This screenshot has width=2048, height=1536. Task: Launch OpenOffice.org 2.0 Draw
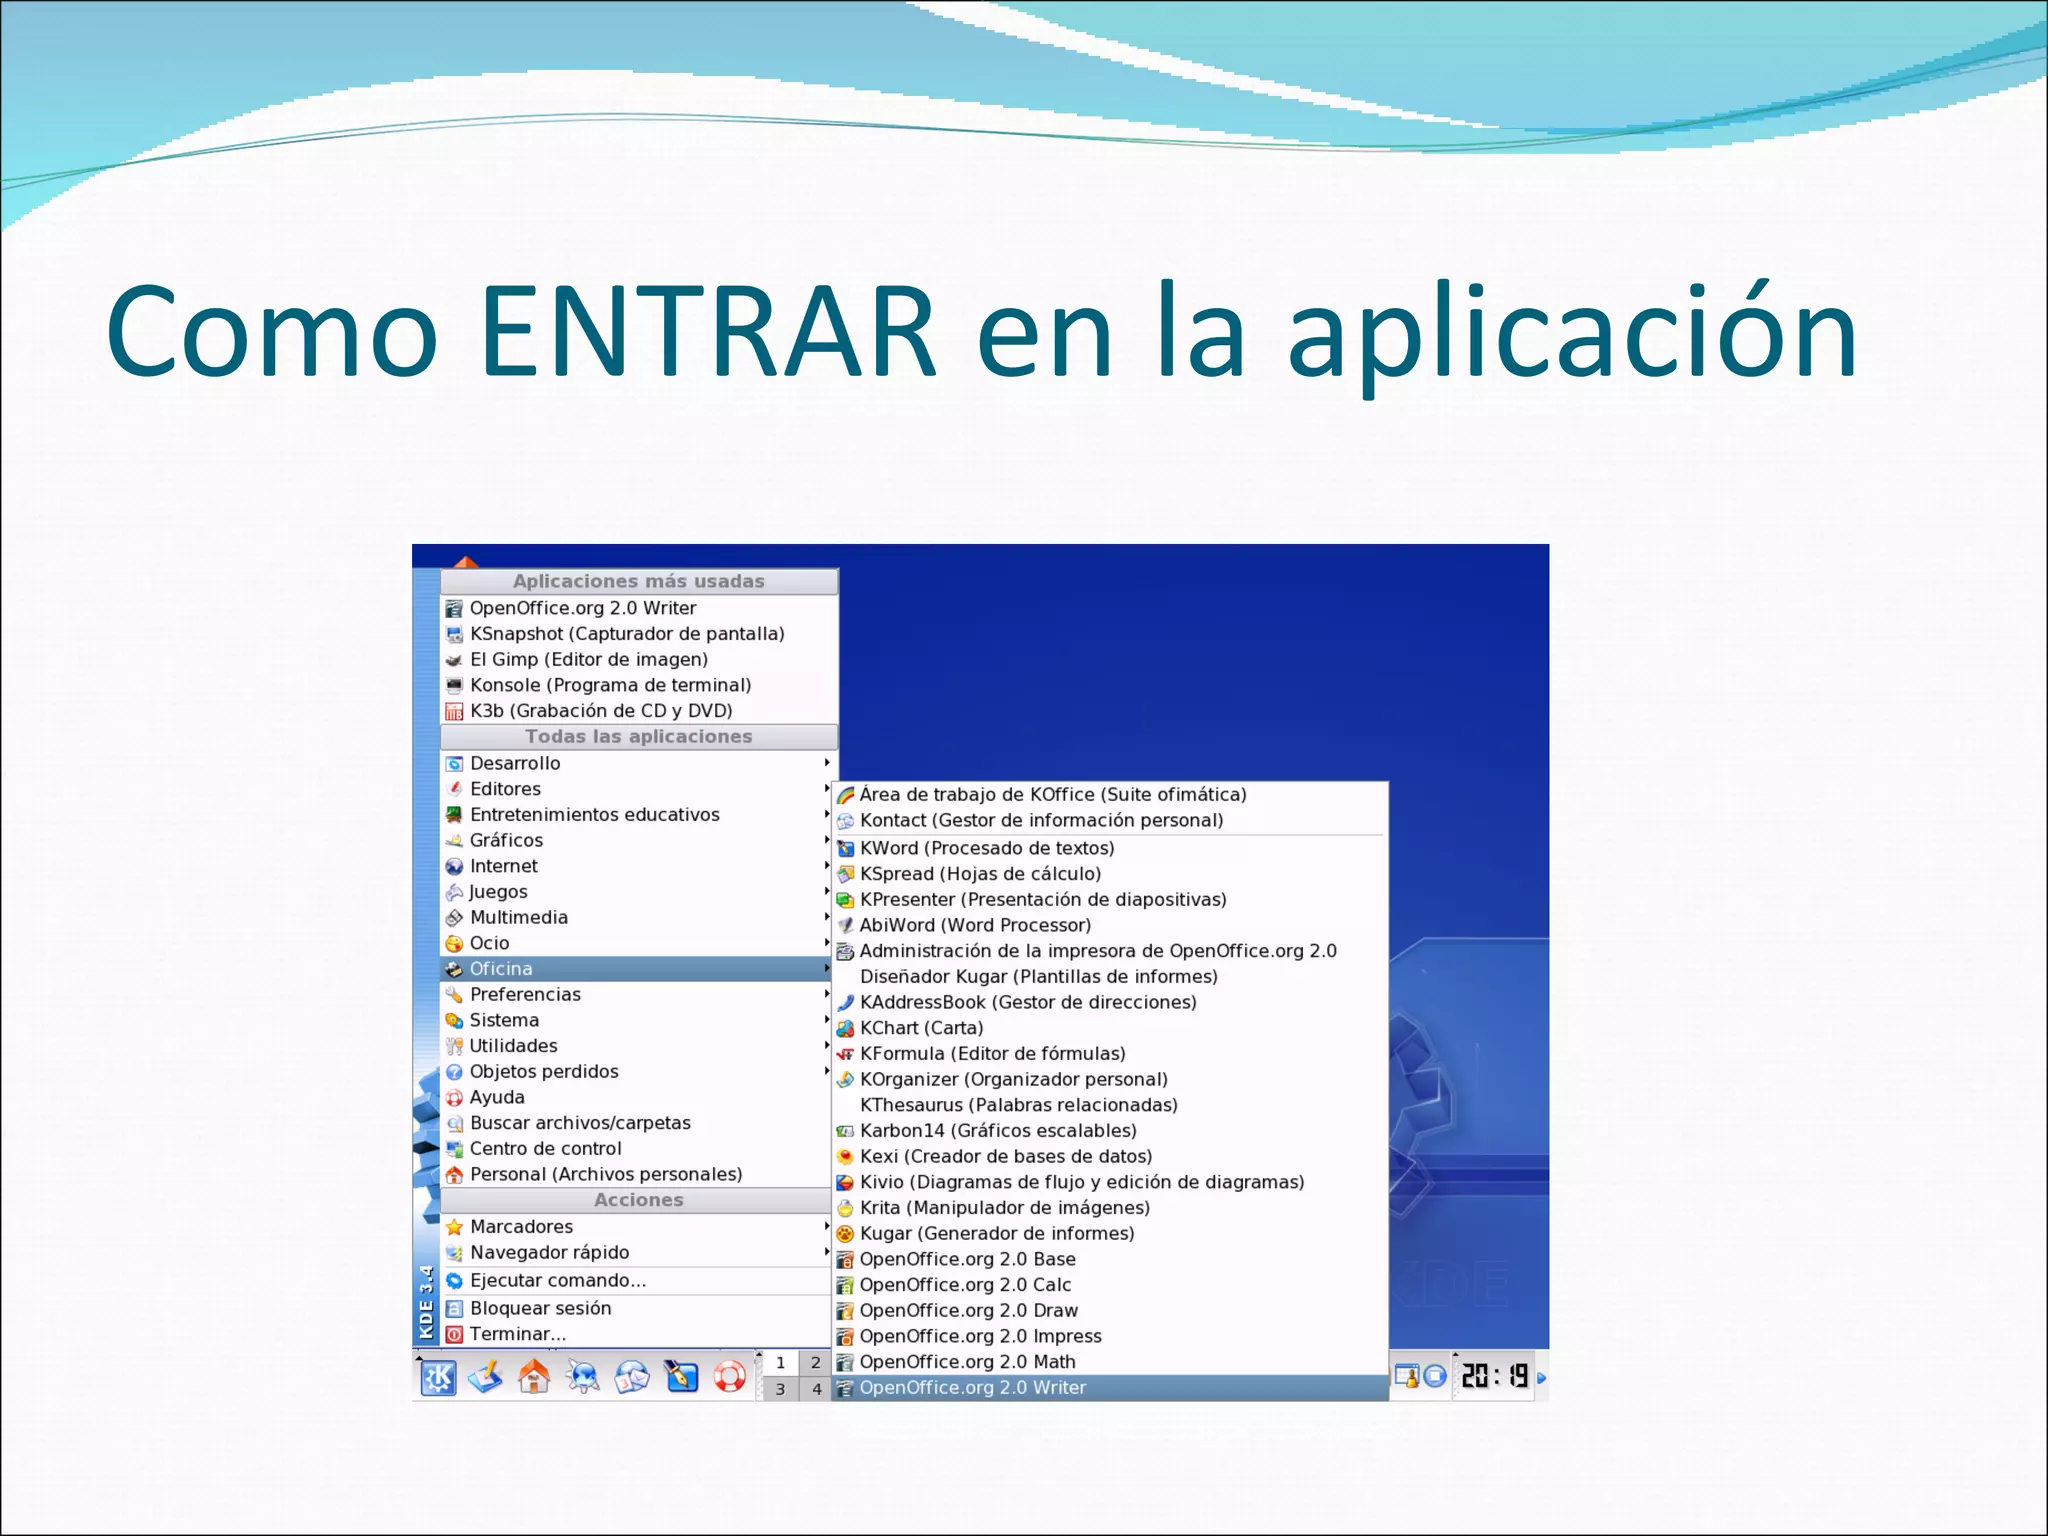coord(1110,1311)
